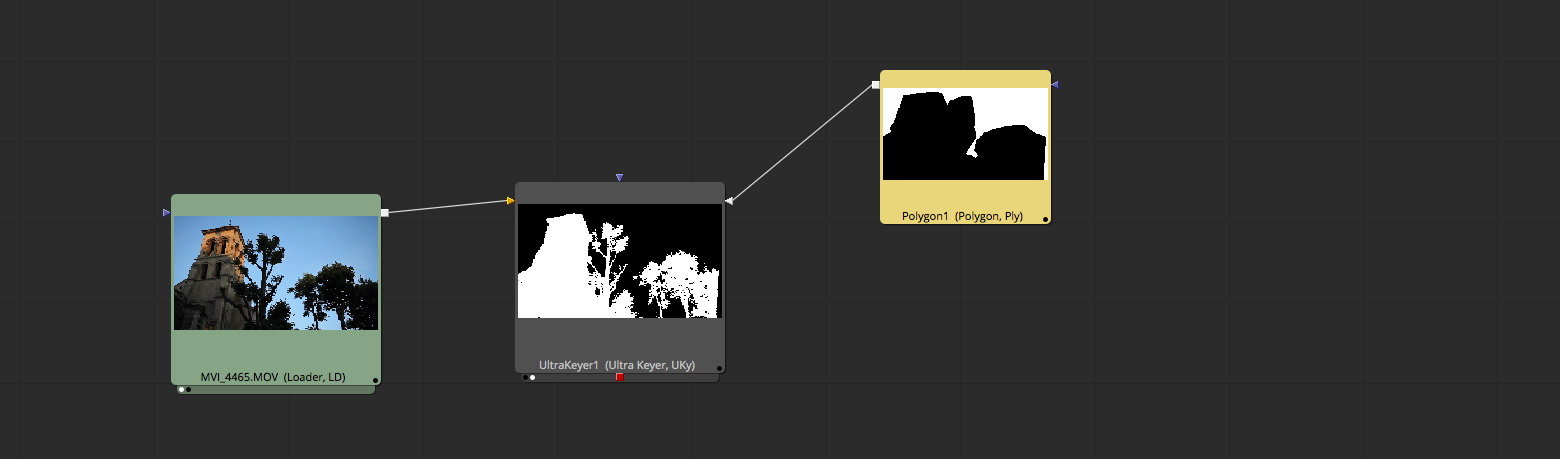Click the white input arrow on UltraKeyer1's right side
1560x459 pixels.
(729, 201)
